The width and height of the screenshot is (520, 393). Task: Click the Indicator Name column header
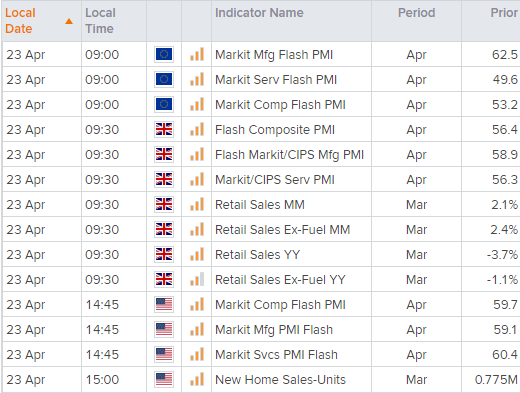point(259,13)
